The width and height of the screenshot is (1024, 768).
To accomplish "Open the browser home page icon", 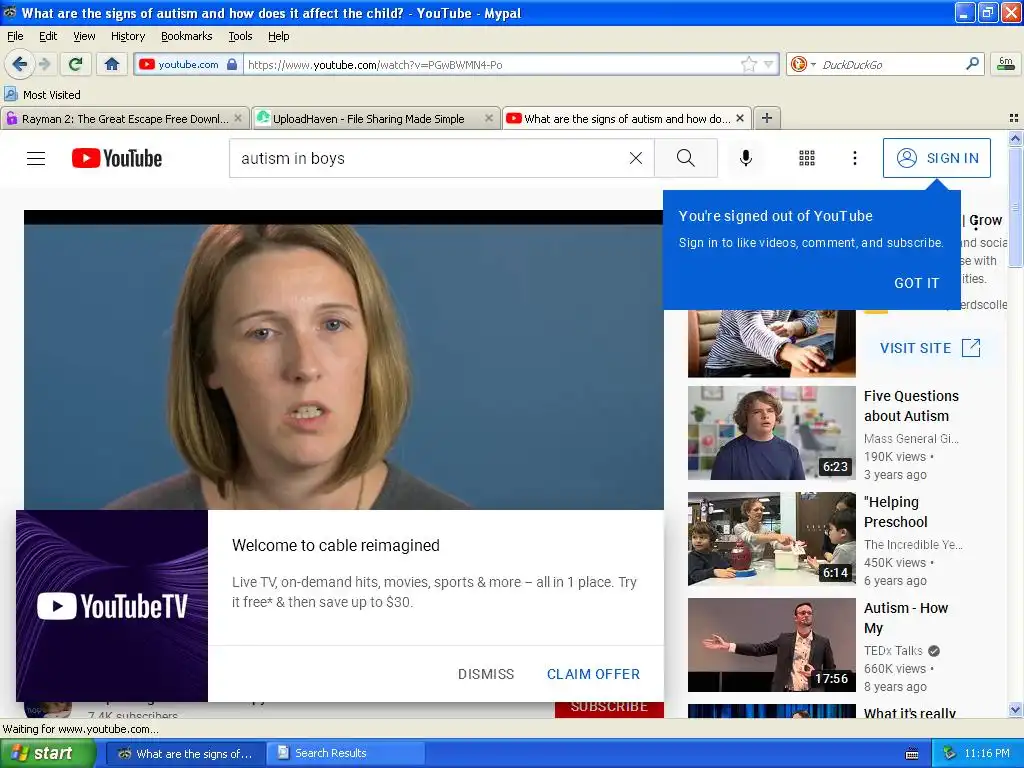I will click(x=112, y=64).
